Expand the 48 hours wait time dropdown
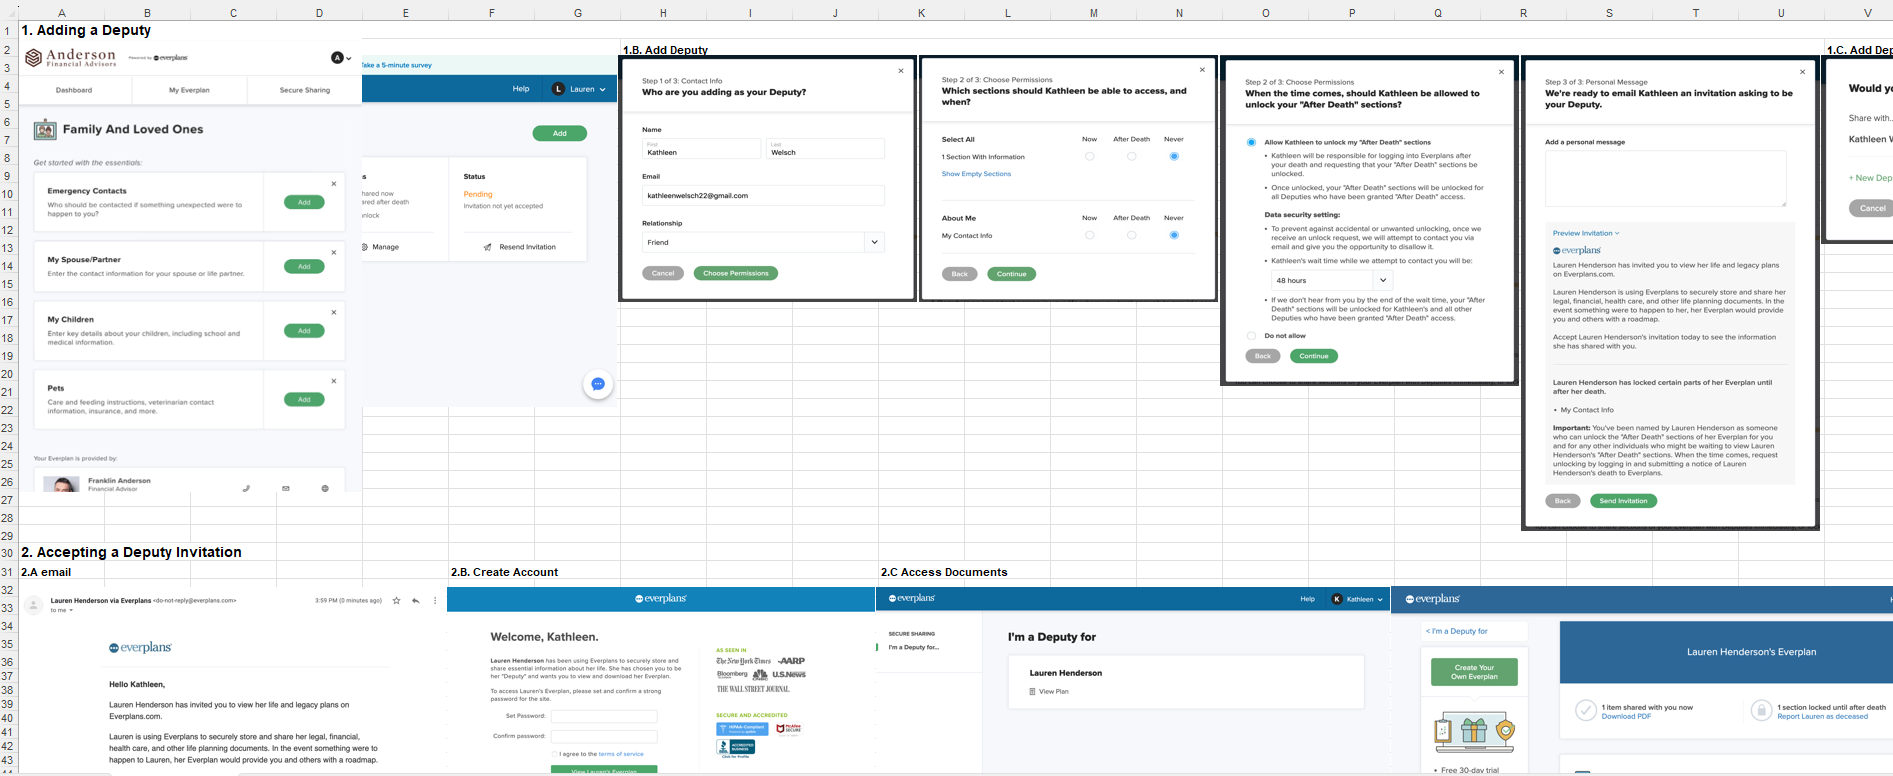This screenshot has height=776, width=1893. (x=1382, y=281)
